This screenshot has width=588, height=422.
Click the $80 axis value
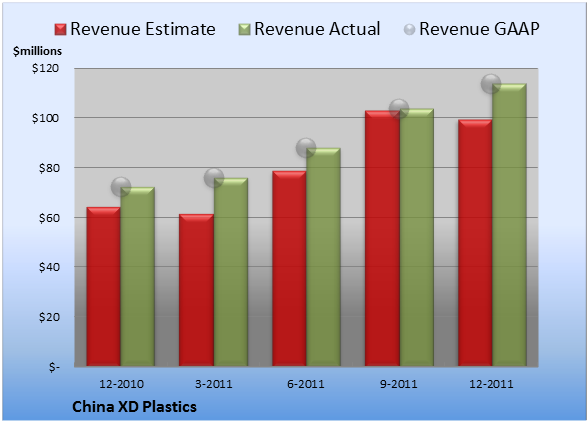pos(49,168)
